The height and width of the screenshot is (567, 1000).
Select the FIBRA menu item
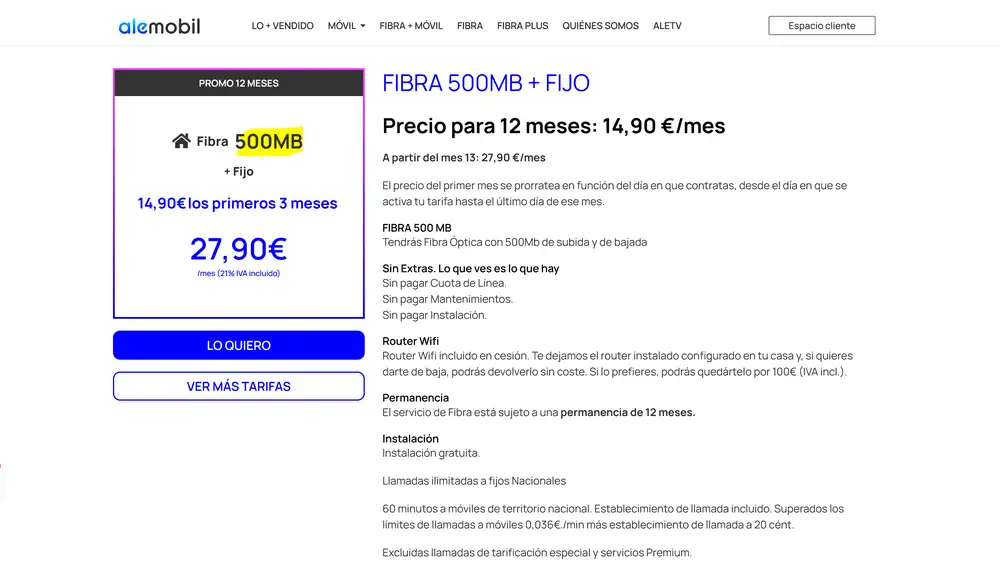(470, 26)
